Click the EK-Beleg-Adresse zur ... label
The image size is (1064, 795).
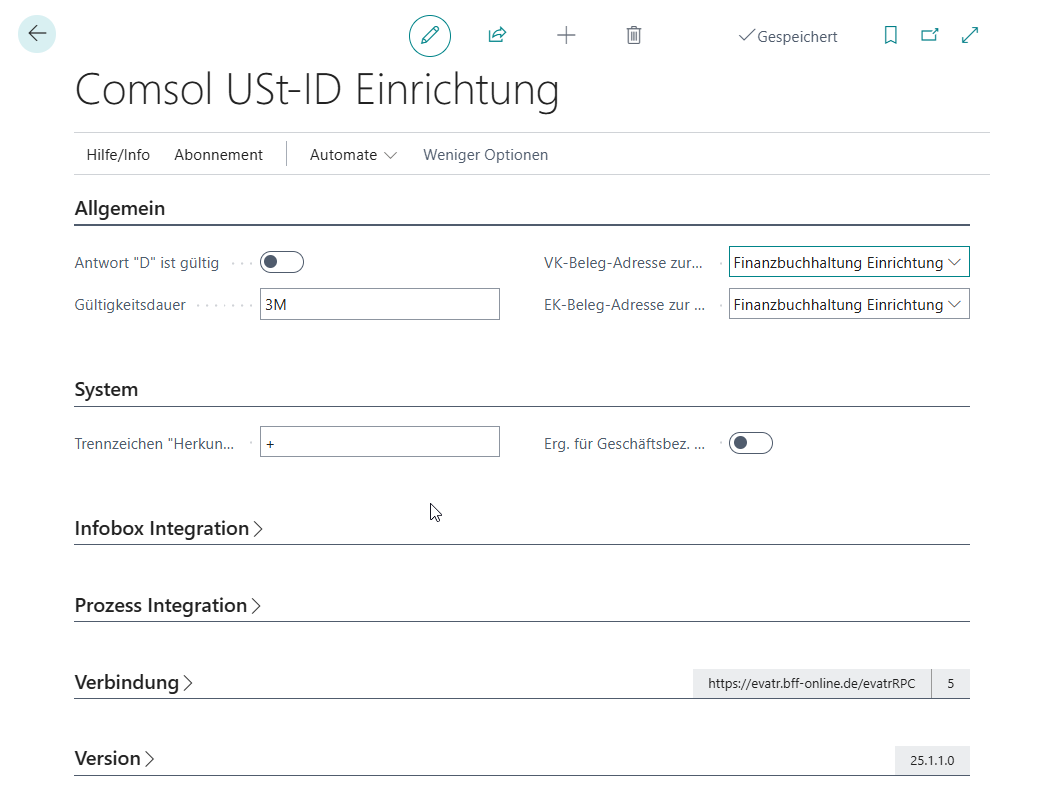click(x=624, y=305)
